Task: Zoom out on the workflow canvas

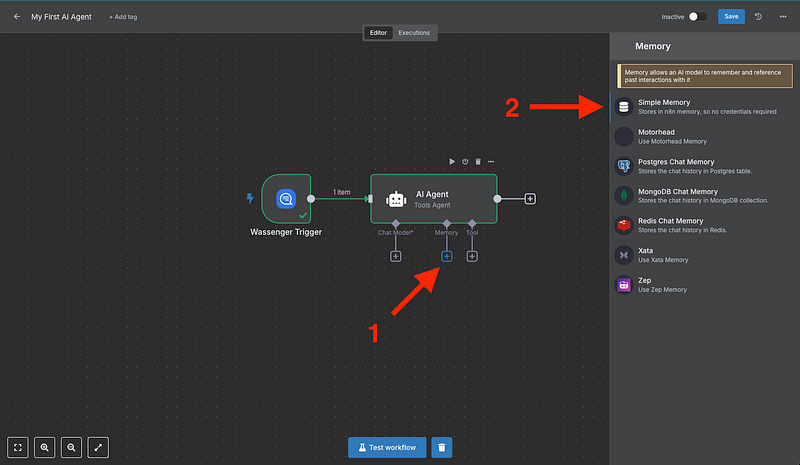Action: pos(72,447)
